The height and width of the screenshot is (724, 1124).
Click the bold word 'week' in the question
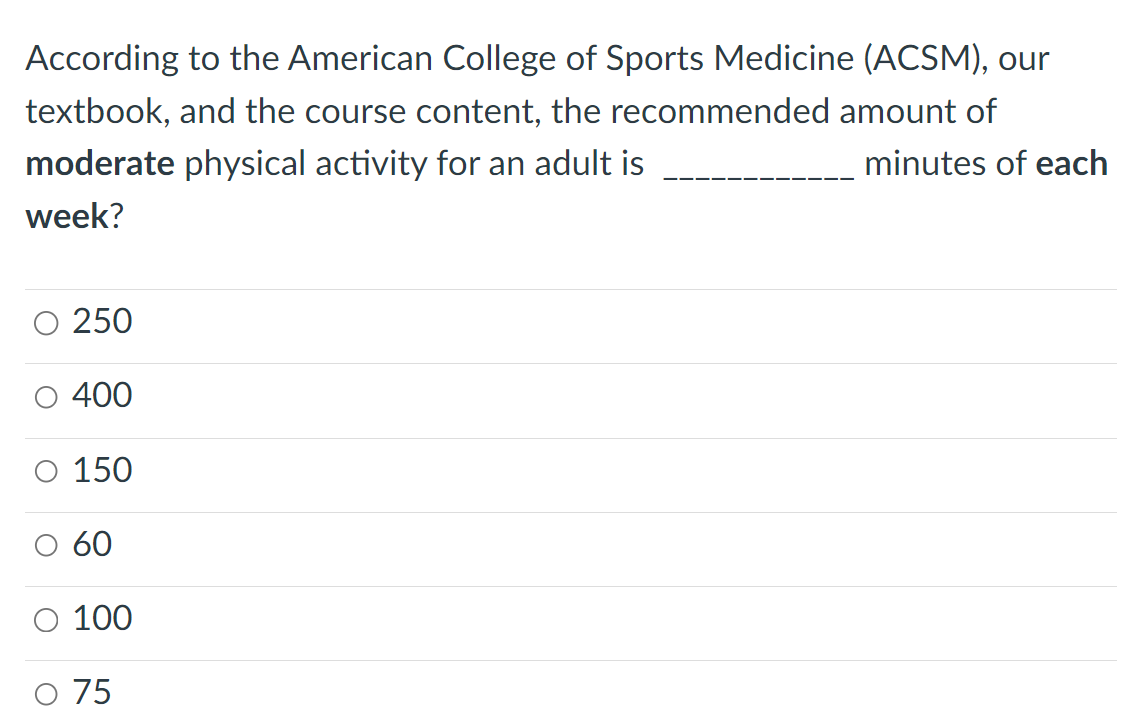coord(67,216)
